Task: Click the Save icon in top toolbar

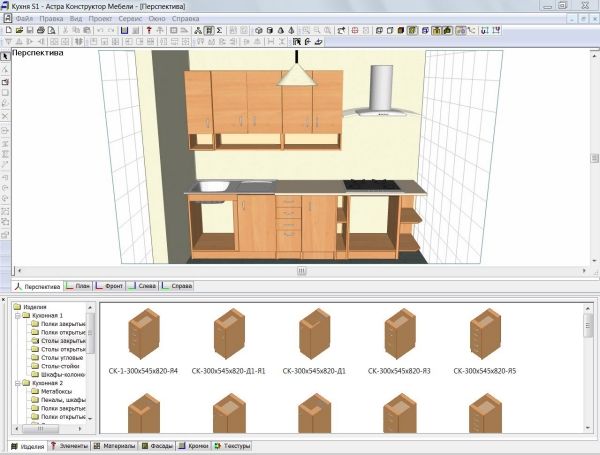Action: pyautogui.click(x=30, y=31)
